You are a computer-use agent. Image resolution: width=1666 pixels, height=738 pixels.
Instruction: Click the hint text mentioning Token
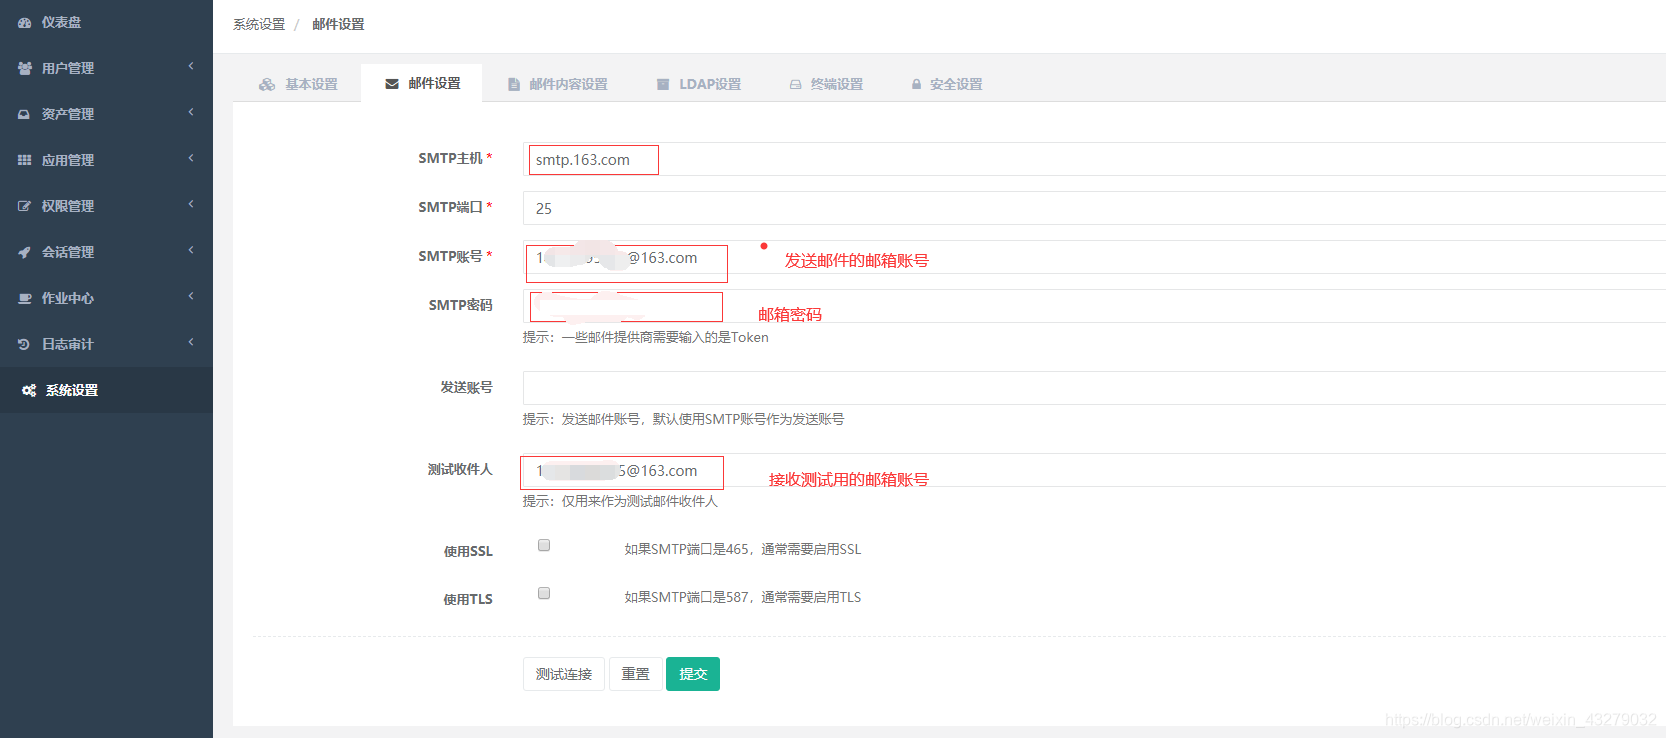click(646, 338)
